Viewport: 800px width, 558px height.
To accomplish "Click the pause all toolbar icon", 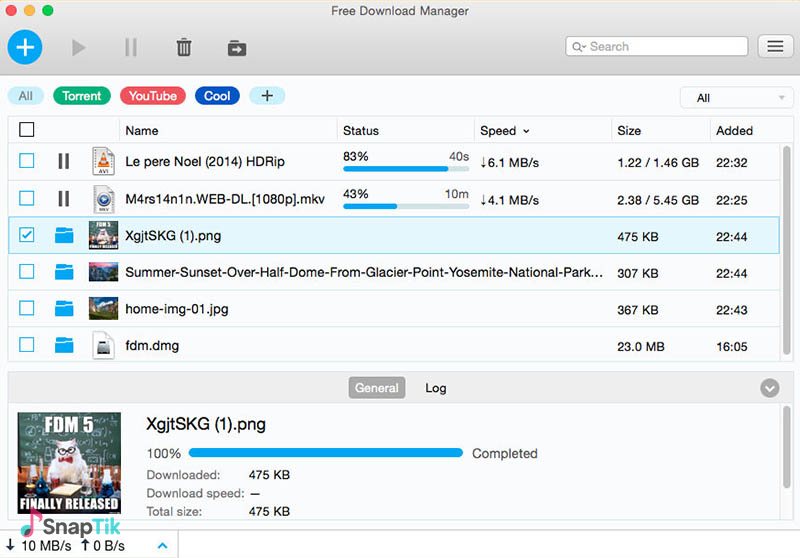I will [x=130, y=47].
